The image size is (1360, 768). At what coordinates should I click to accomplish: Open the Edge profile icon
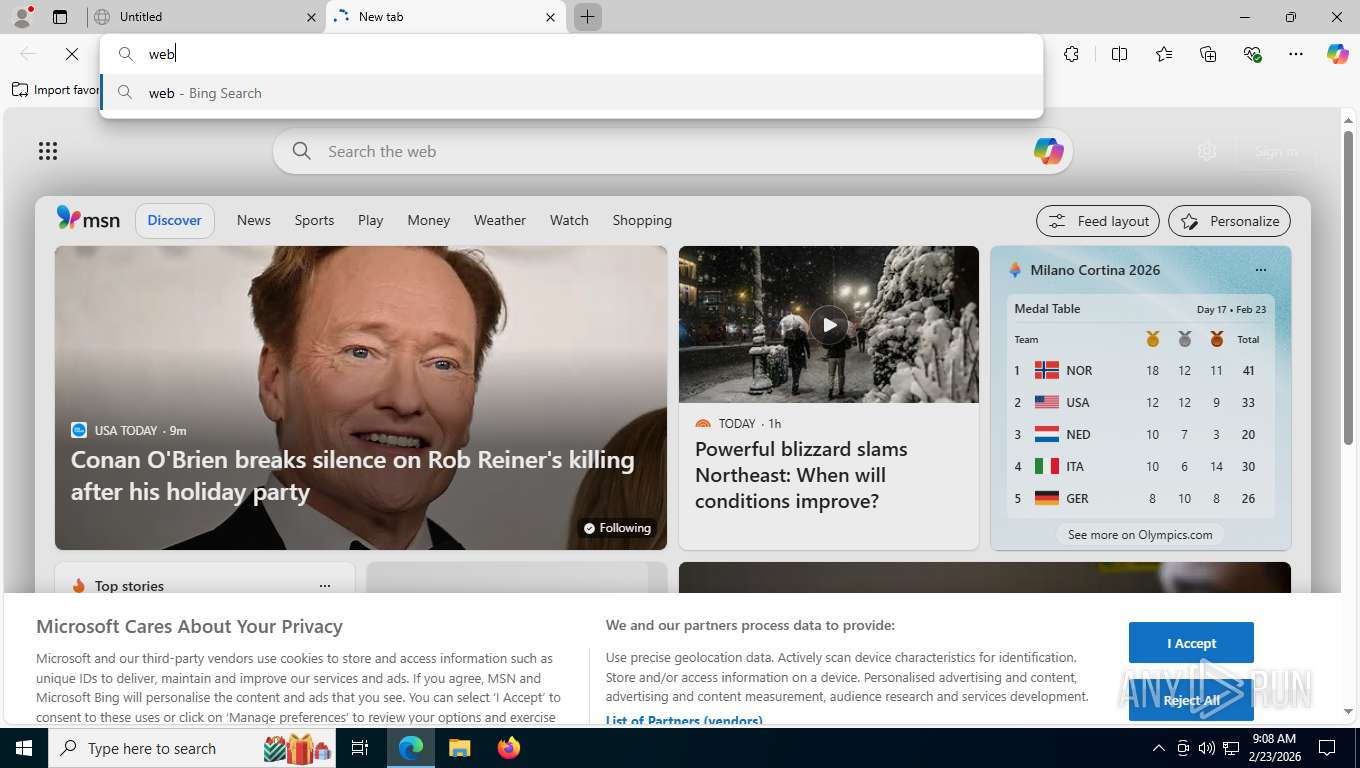pyautogui.click(x=22, y=16)
